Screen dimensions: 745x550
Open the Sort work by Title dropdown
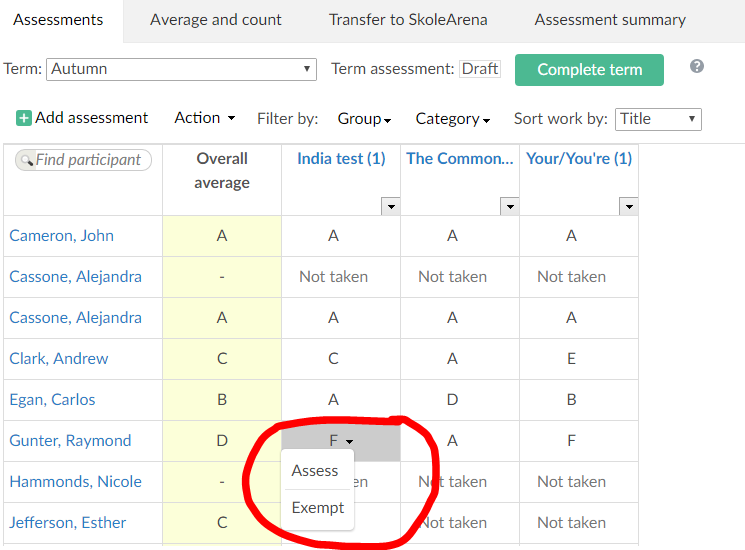click(657, 119)
